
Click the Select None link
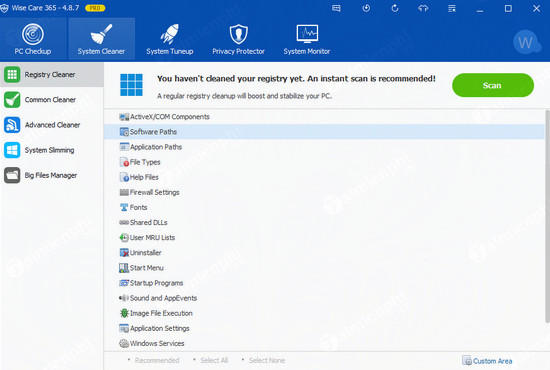pos(267,361)
